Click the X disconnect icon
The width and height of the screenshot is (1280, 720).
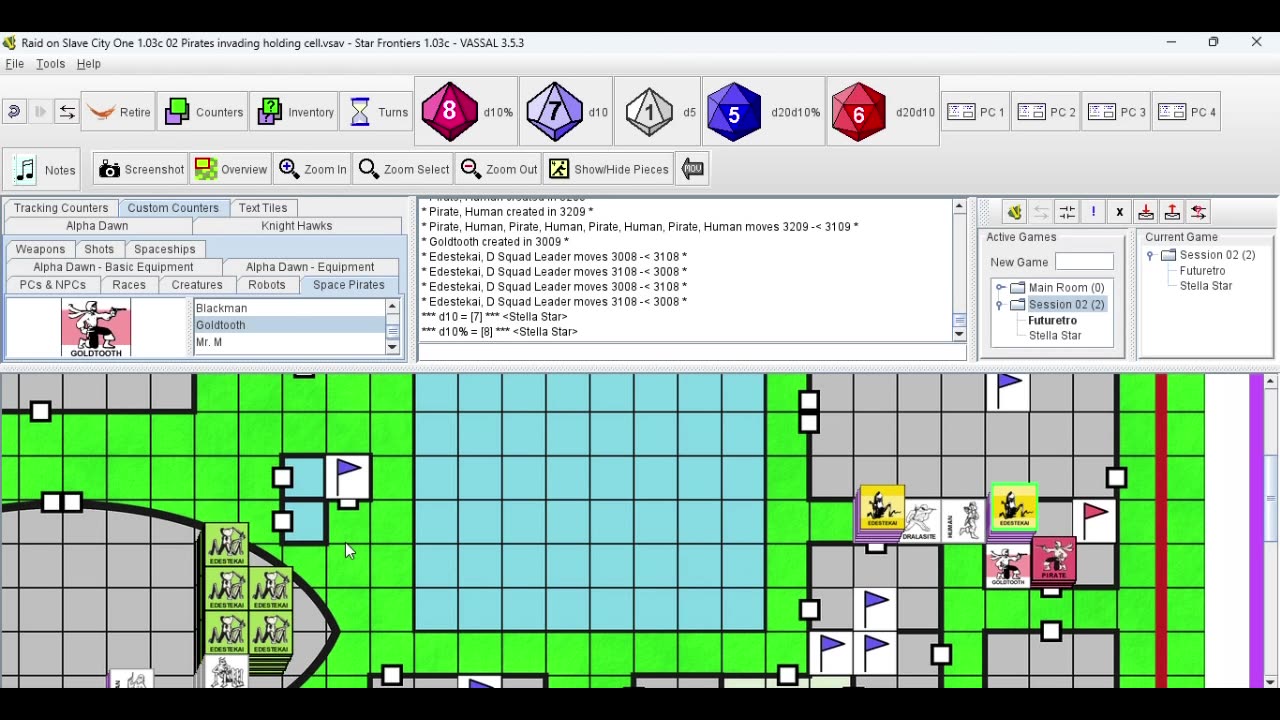(x=1119, y=212)
